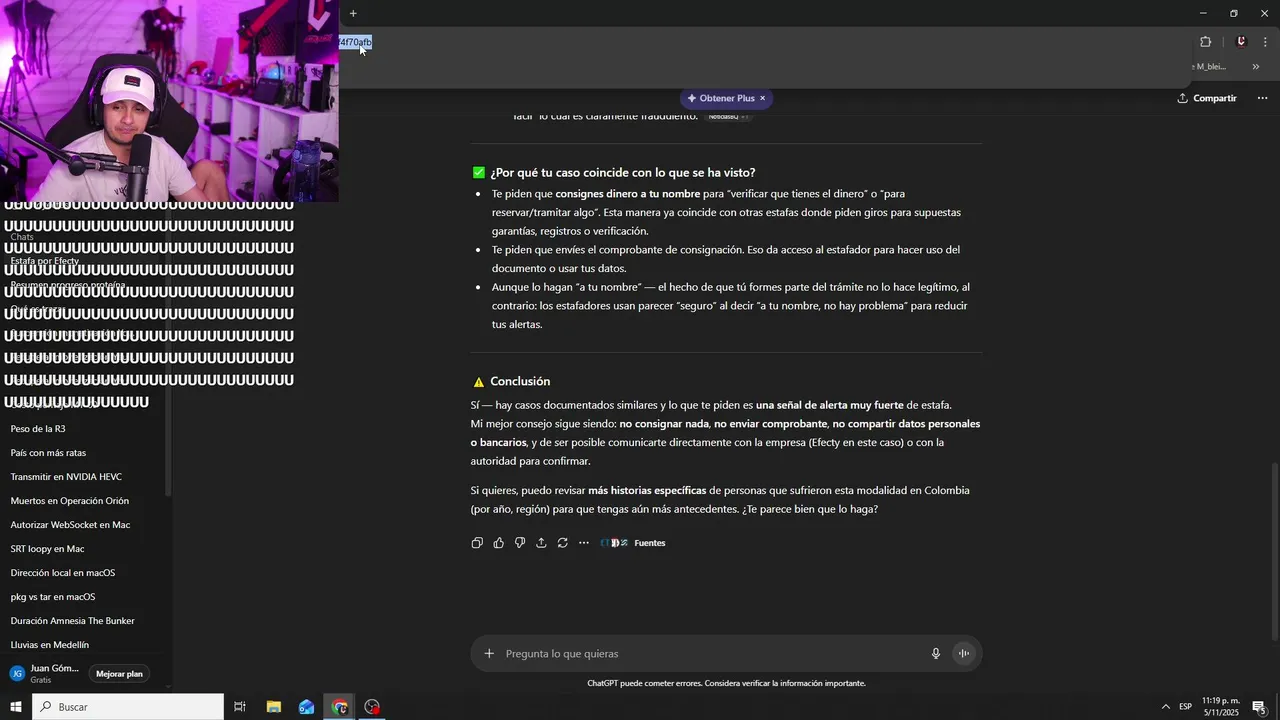Image resolution: width=1280 pixels, height=720 pixels.
Task: Click the Conclusión heading
Action: coord(520,381)
